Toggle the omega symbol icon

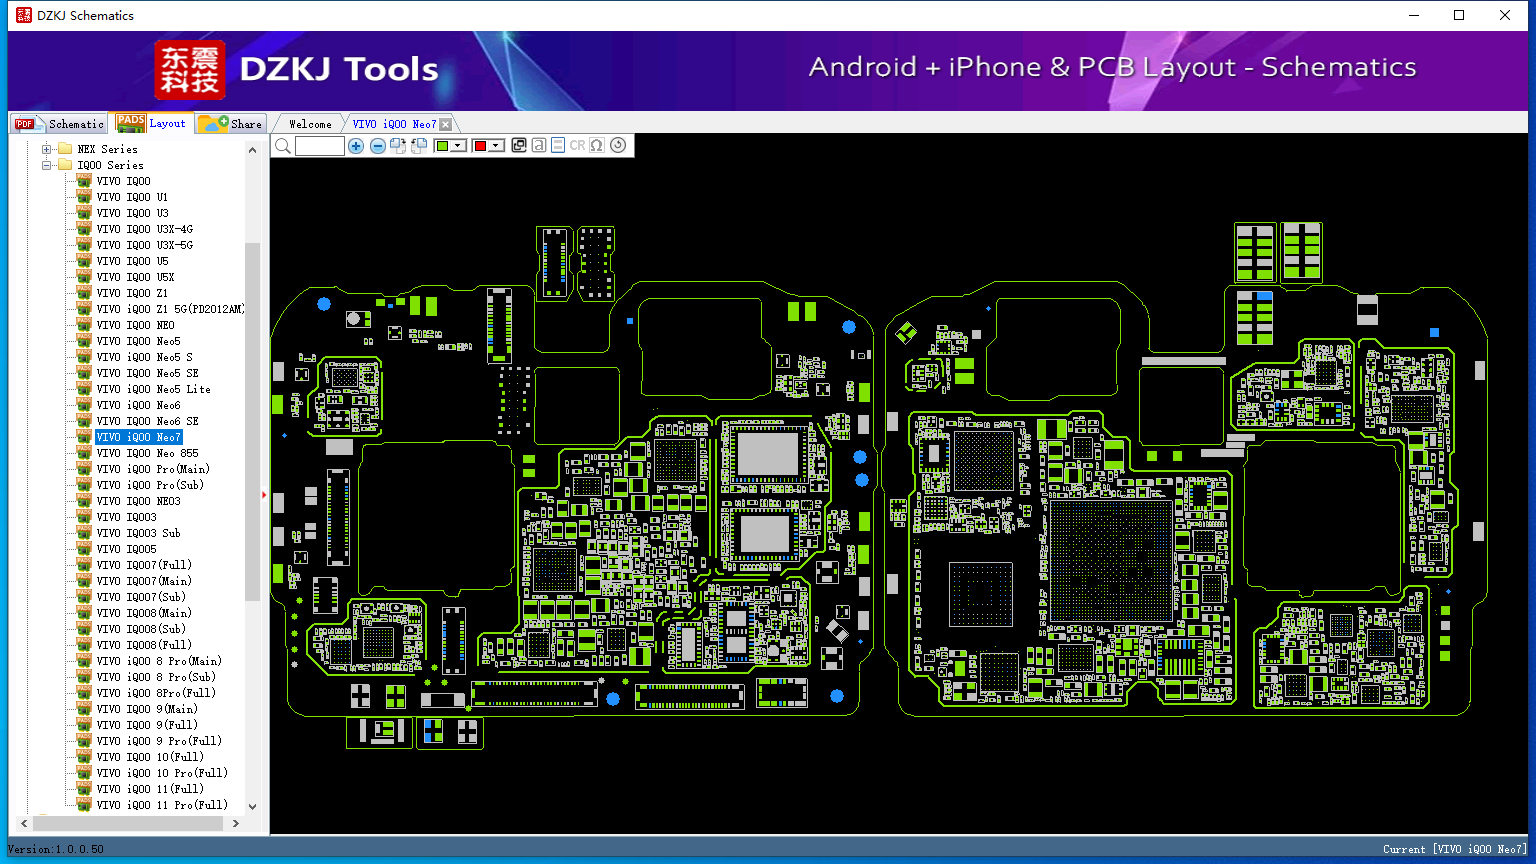pyautogui.click(x=597, y=146)
